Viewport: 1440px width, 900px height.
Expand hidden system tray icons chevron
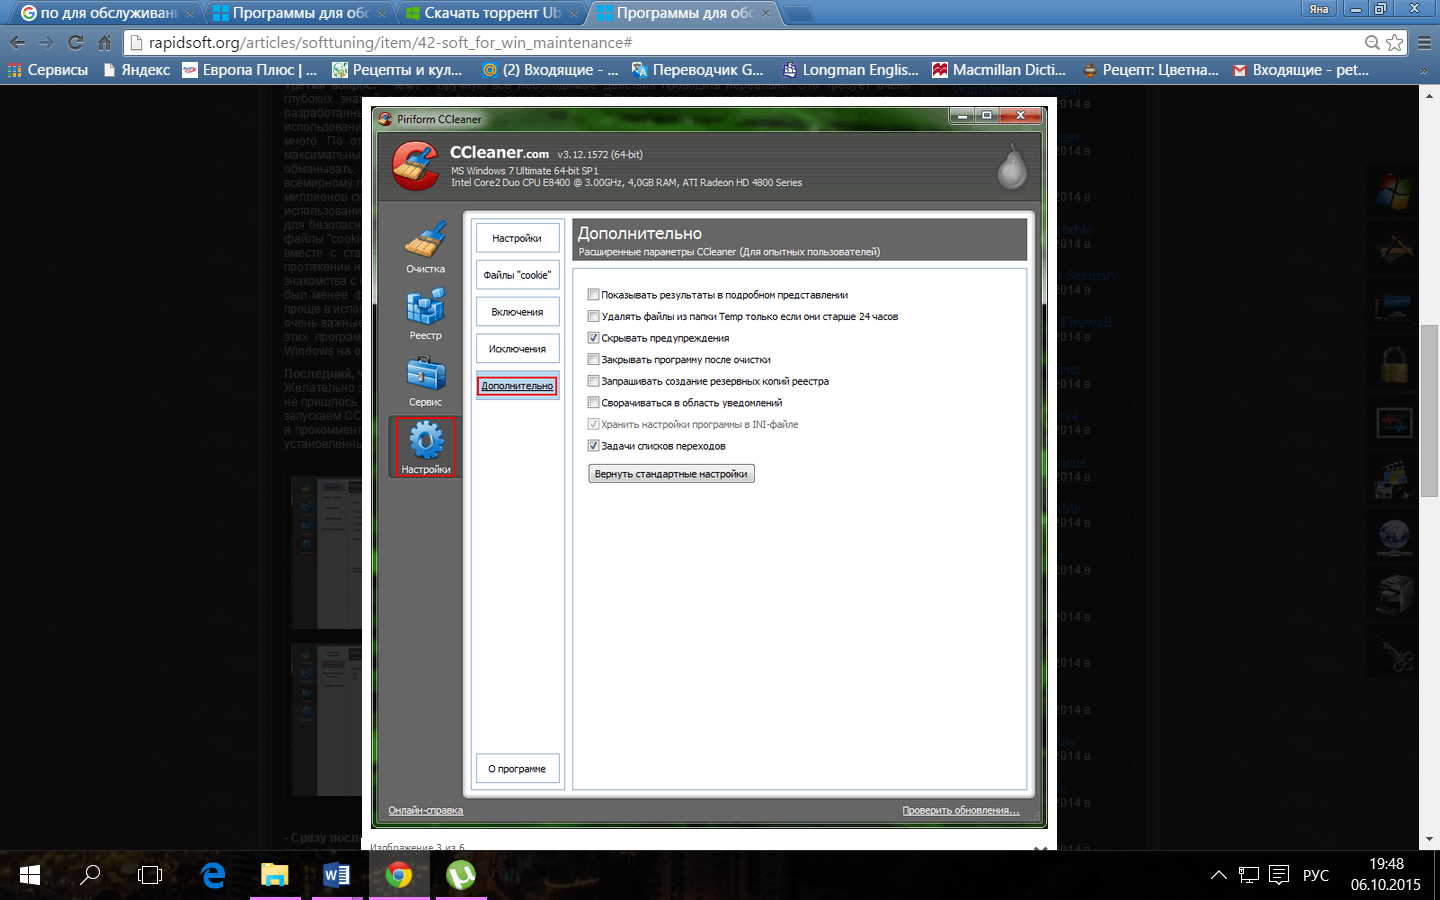pos(1218,875)
